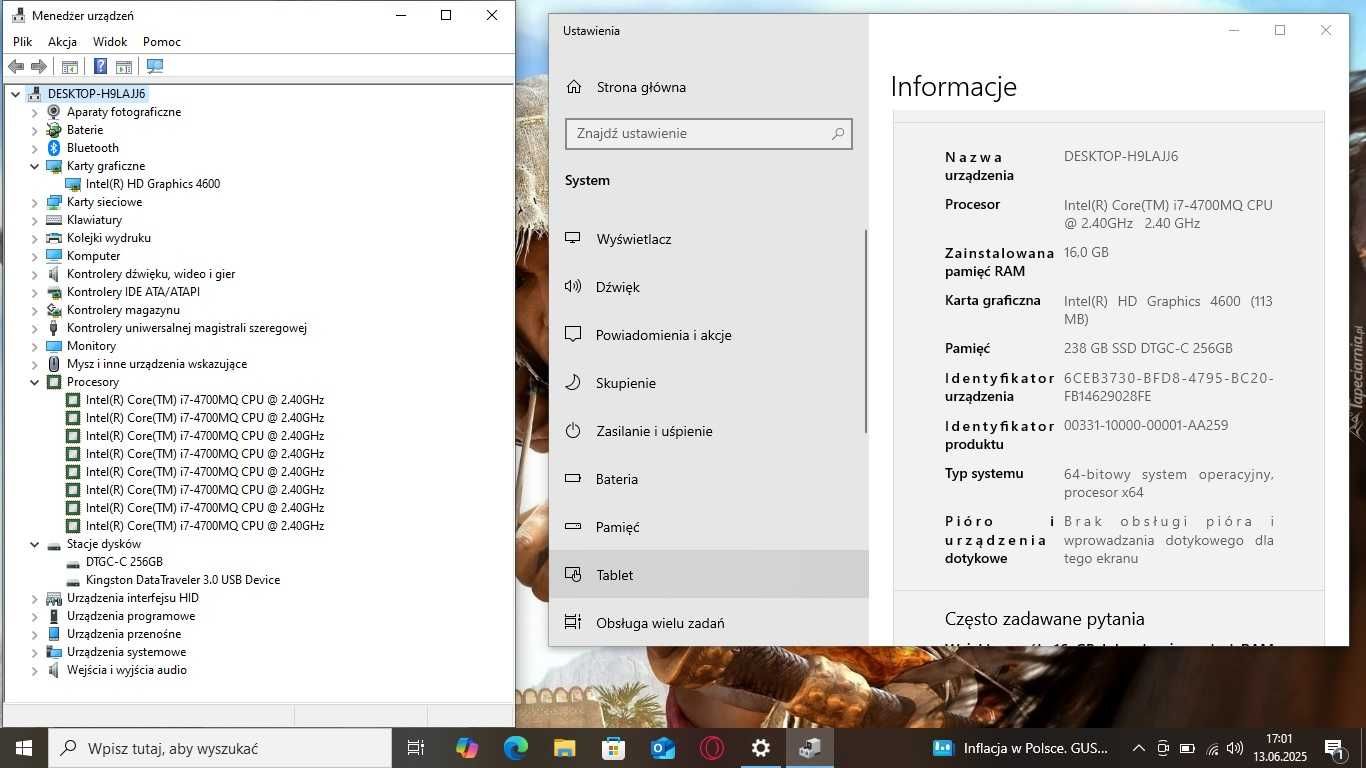Expand Monitory category arrow
Viewport: 1366px width, 768px height.
tap(34, 346)
